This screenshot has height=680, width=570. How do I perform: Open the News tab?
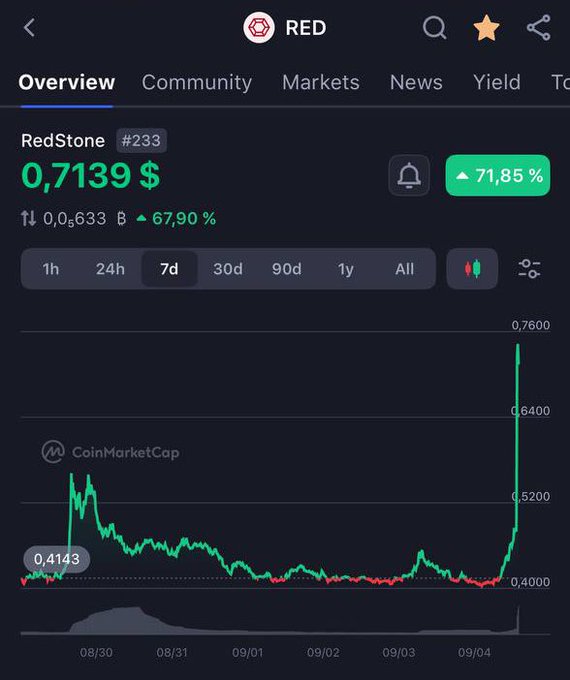416,82
